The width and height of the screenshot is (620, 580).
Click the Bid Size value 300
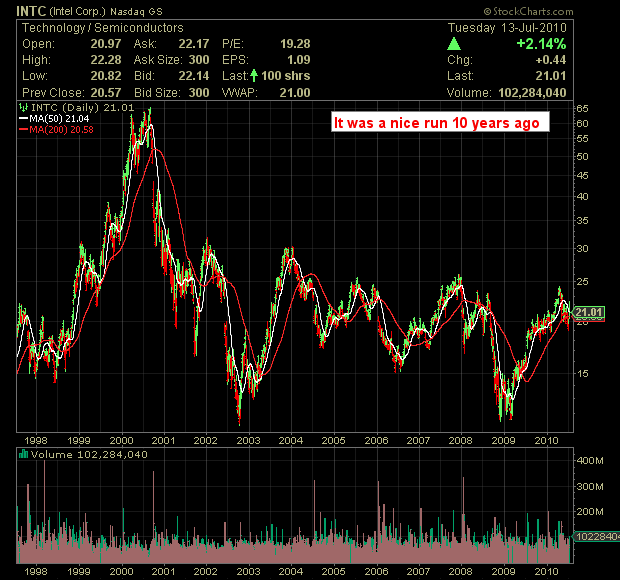coord(198,93)
